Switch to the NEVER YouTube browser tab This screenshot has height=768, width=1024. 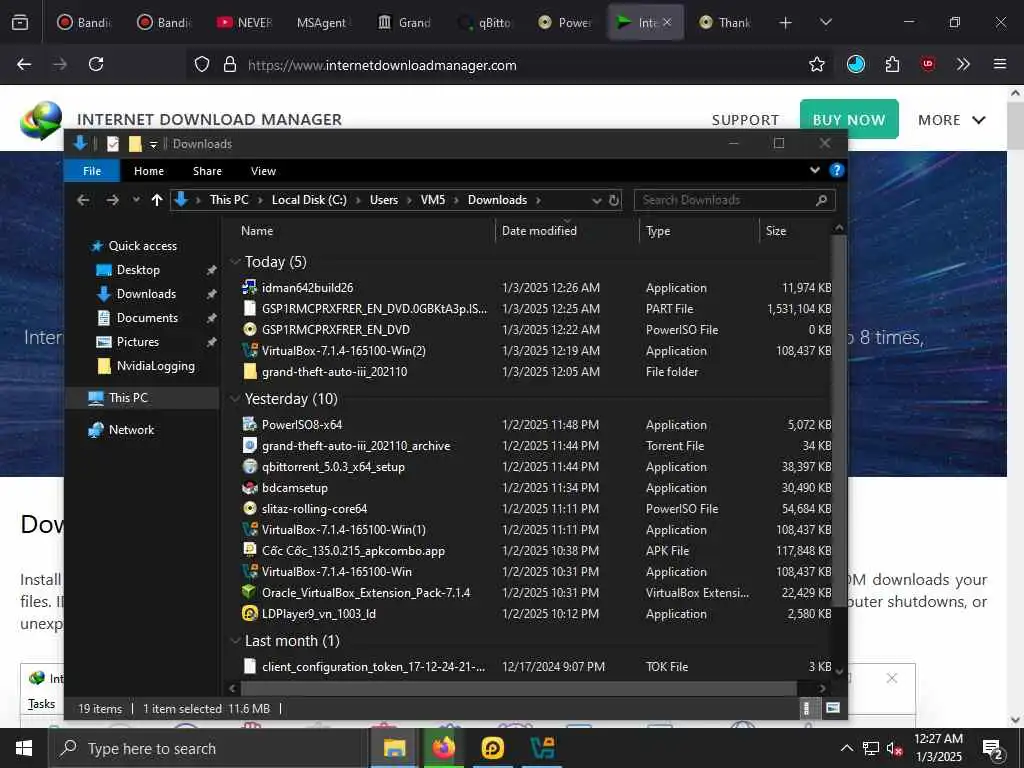point(244,23)
